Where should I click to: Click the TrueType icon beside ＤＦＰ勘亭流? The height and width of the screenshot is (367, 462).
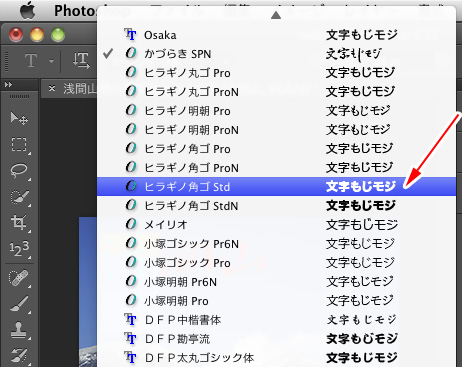[x=130, y=338]
